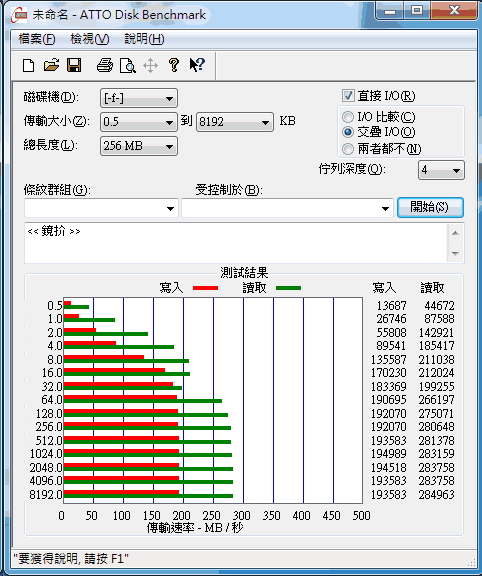Open the 總長度 dropdown showing 256 MB
482x576 pixels.
point(139,146)
